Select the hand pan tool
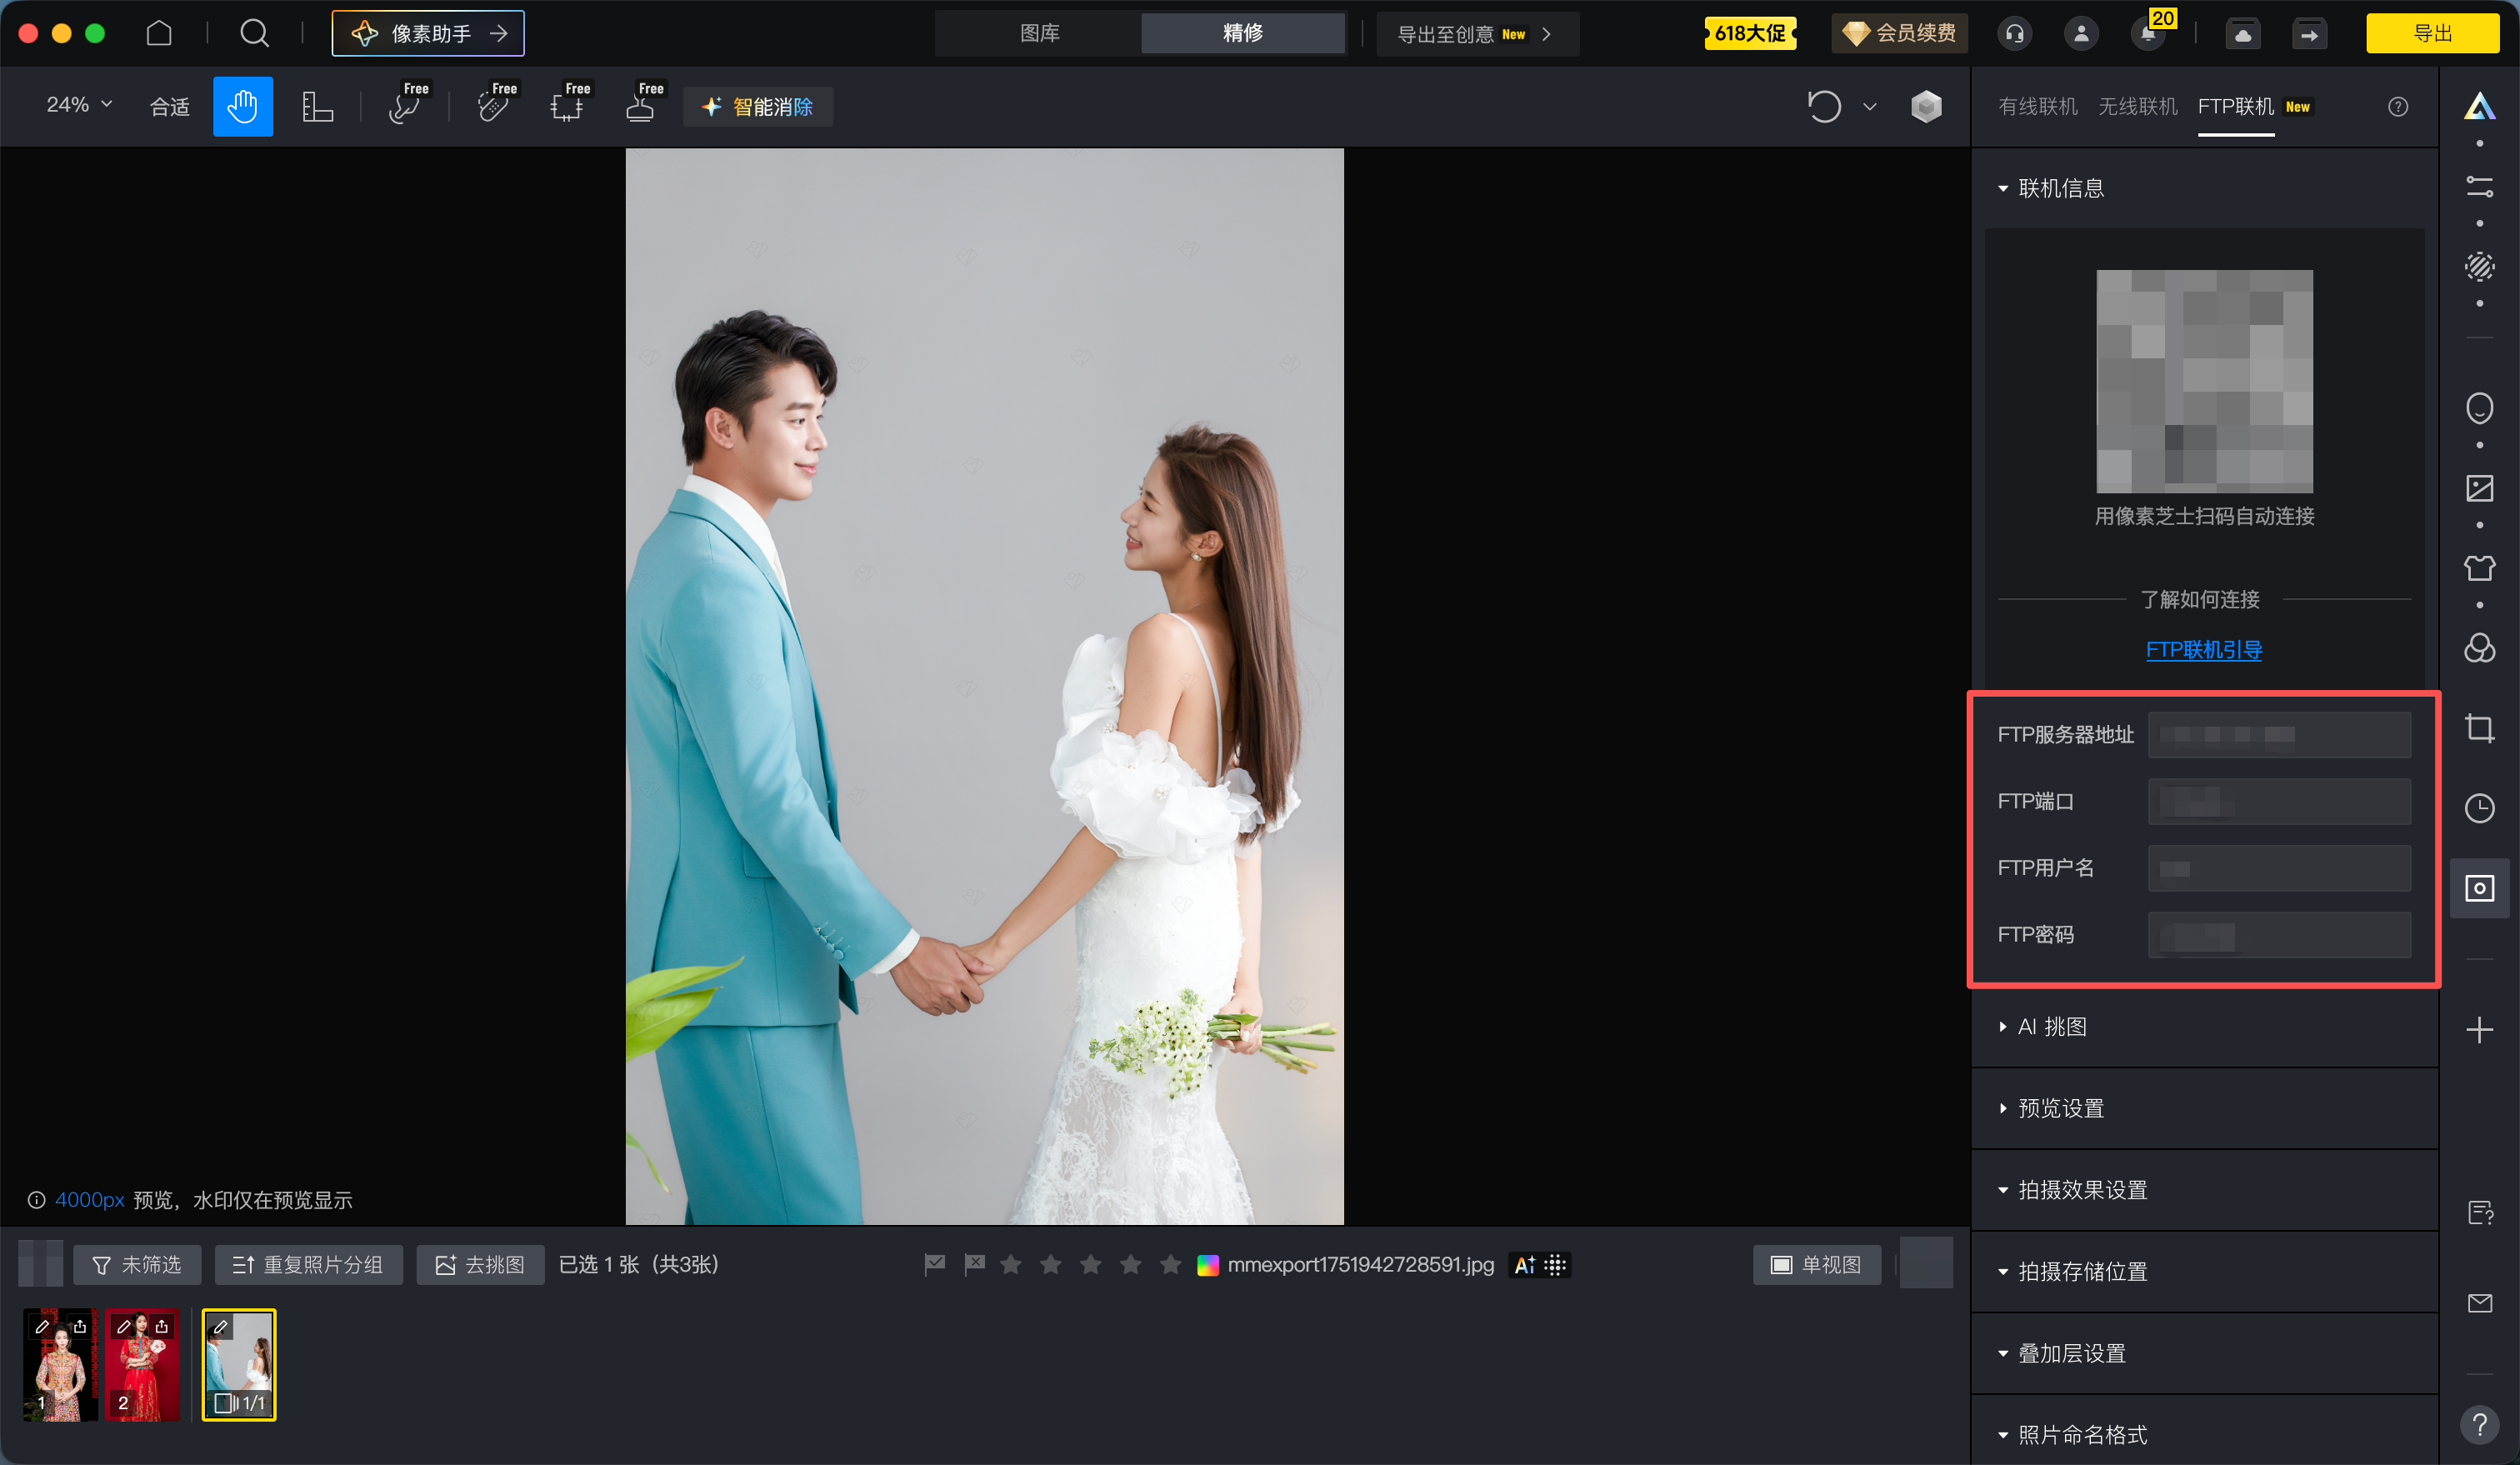Screen dimensions: 2520x1465 pos(243,106)
